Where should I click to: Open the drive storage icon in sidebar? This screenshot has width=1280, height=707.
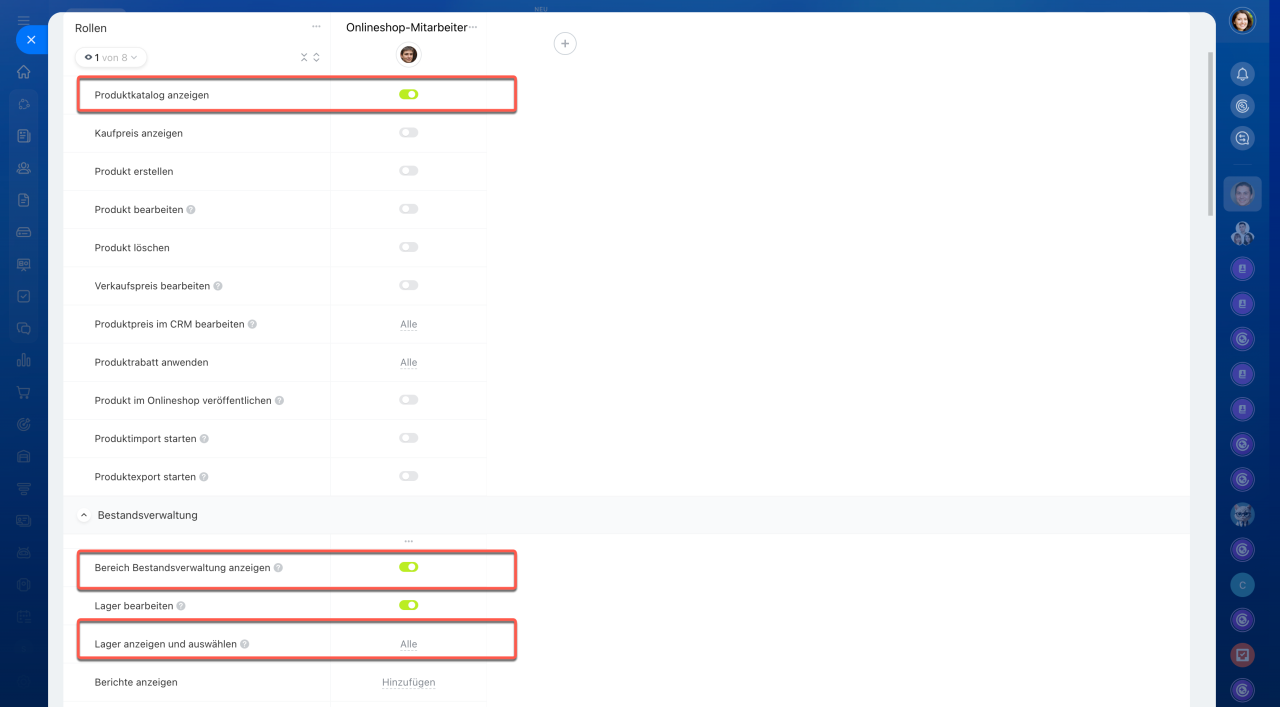[24, 232]
